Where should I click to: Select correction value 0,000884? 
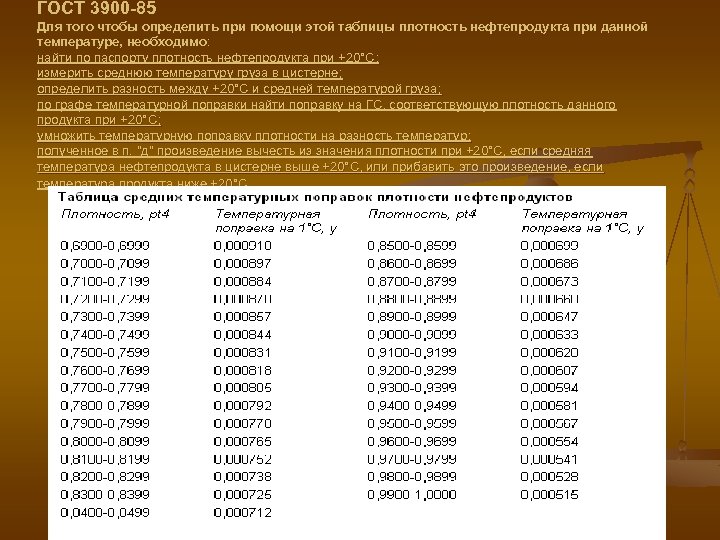[242, 281]
